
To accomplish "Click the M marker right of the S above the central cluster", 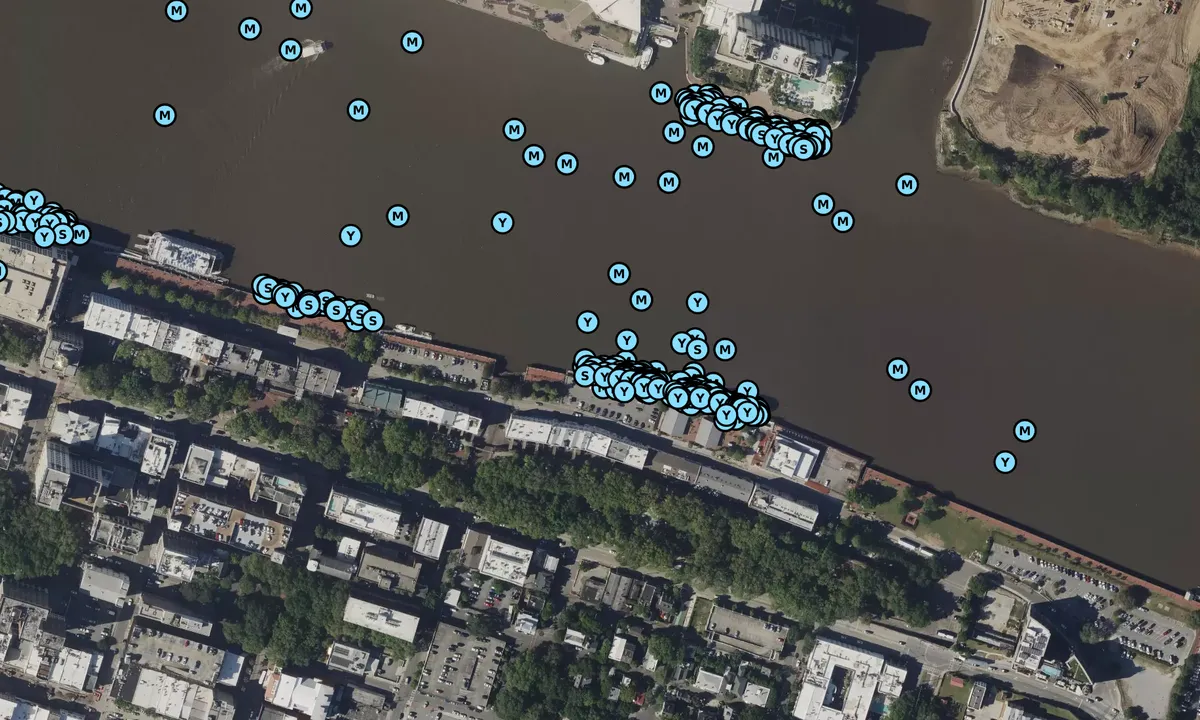I will [725, 349].
